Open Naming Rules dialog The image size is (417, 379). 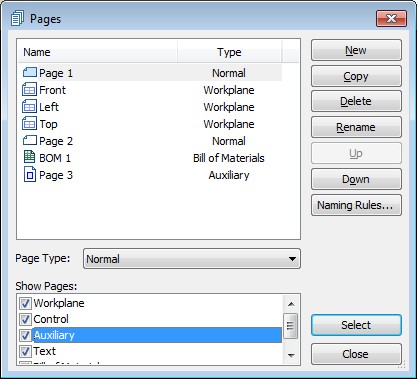[356, 205]
